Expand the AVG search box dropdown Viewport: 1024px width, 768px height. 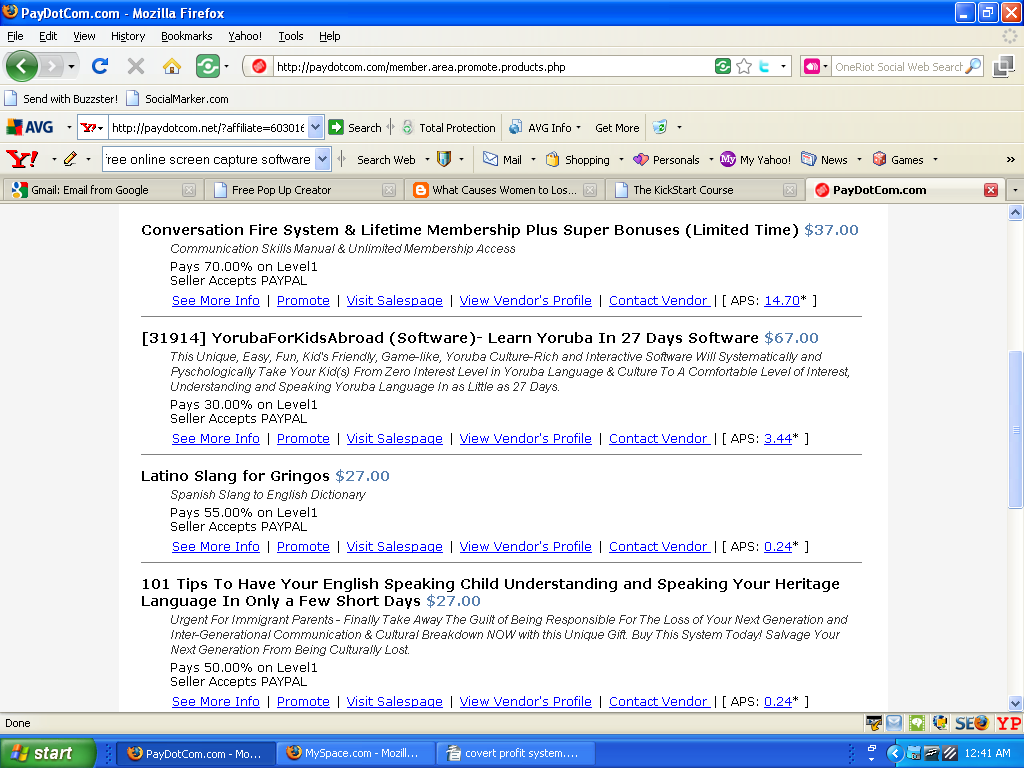click(316, 128)
